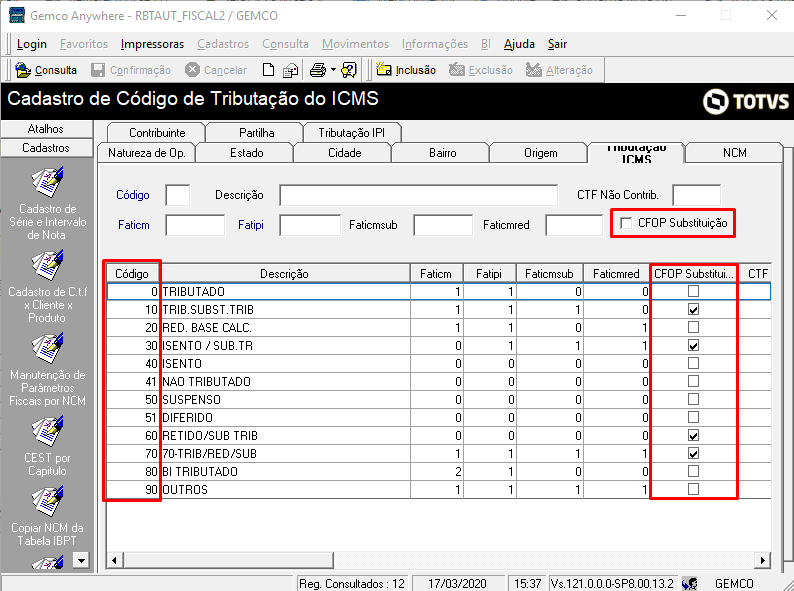Click the blank new page icon
Viewport: 794px width, 591px height.
point(268,70)
